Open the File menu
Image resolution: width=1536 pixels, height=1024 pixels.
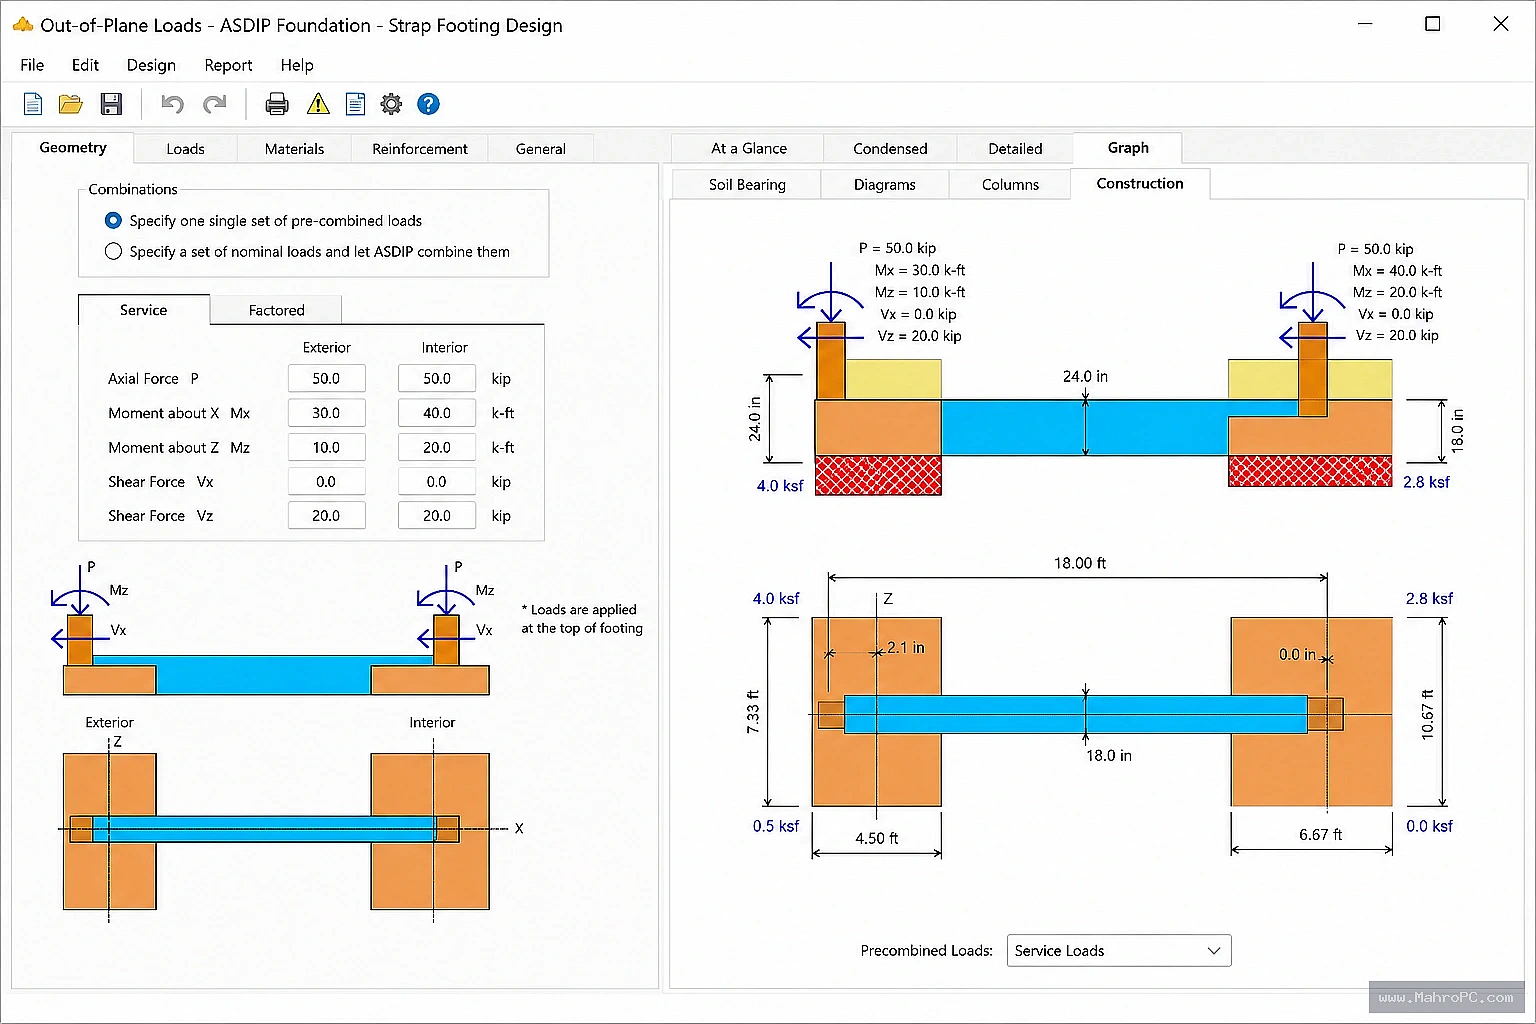tap(32, 65)
